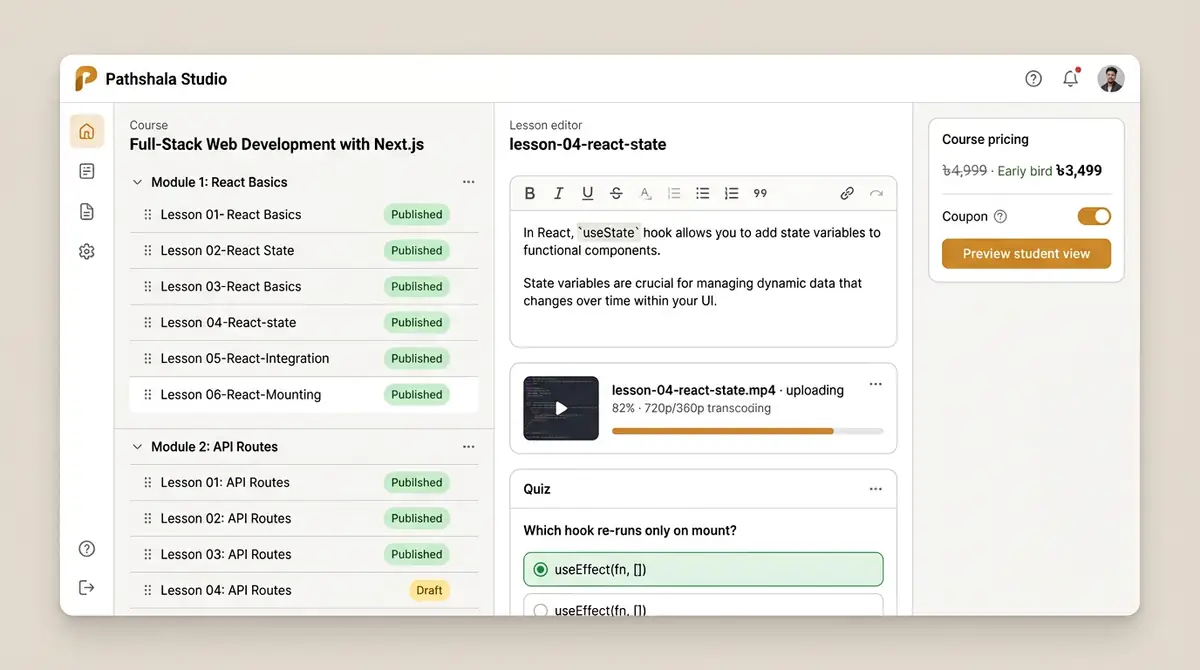The image size is (1200, 670).
Task: Play the lesson-04-react-state.mp4 video thumbnail
Action: click(x=561, y=408)
